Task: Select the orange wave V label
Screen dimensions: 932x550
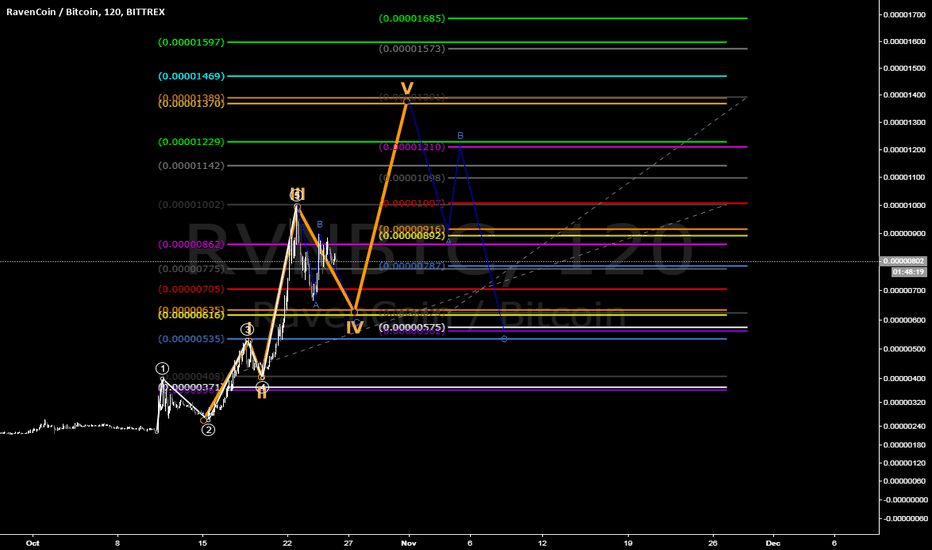Action: pos(407,89)
